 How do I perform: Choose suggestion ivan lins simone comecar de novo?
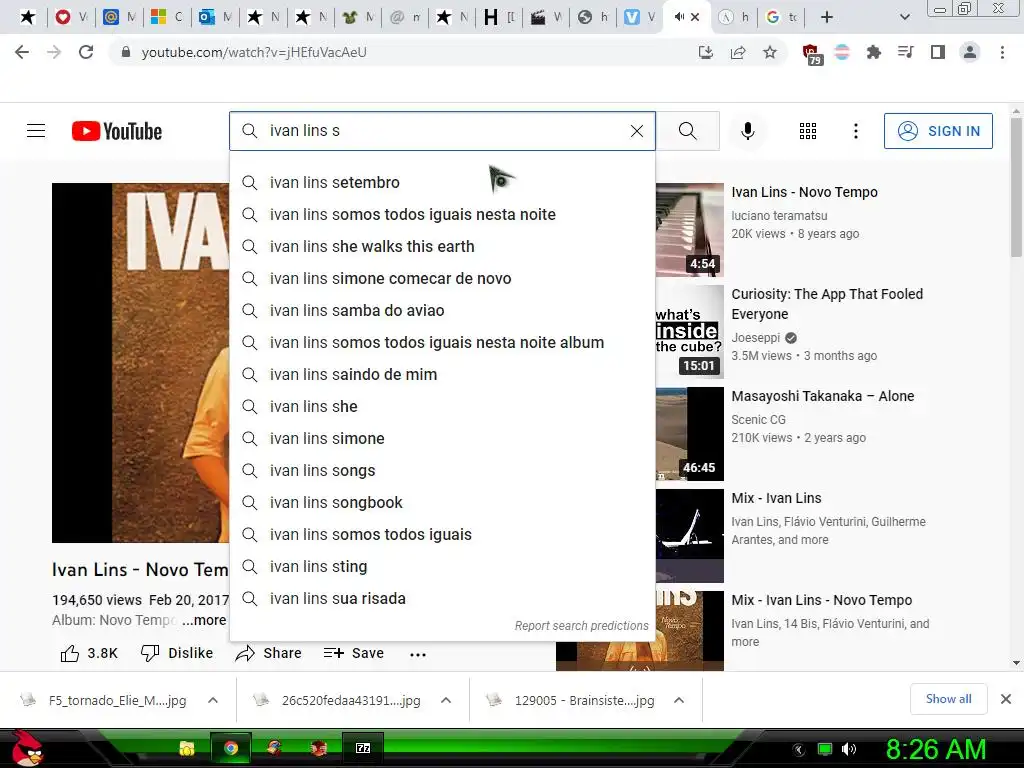click(442, 278)
